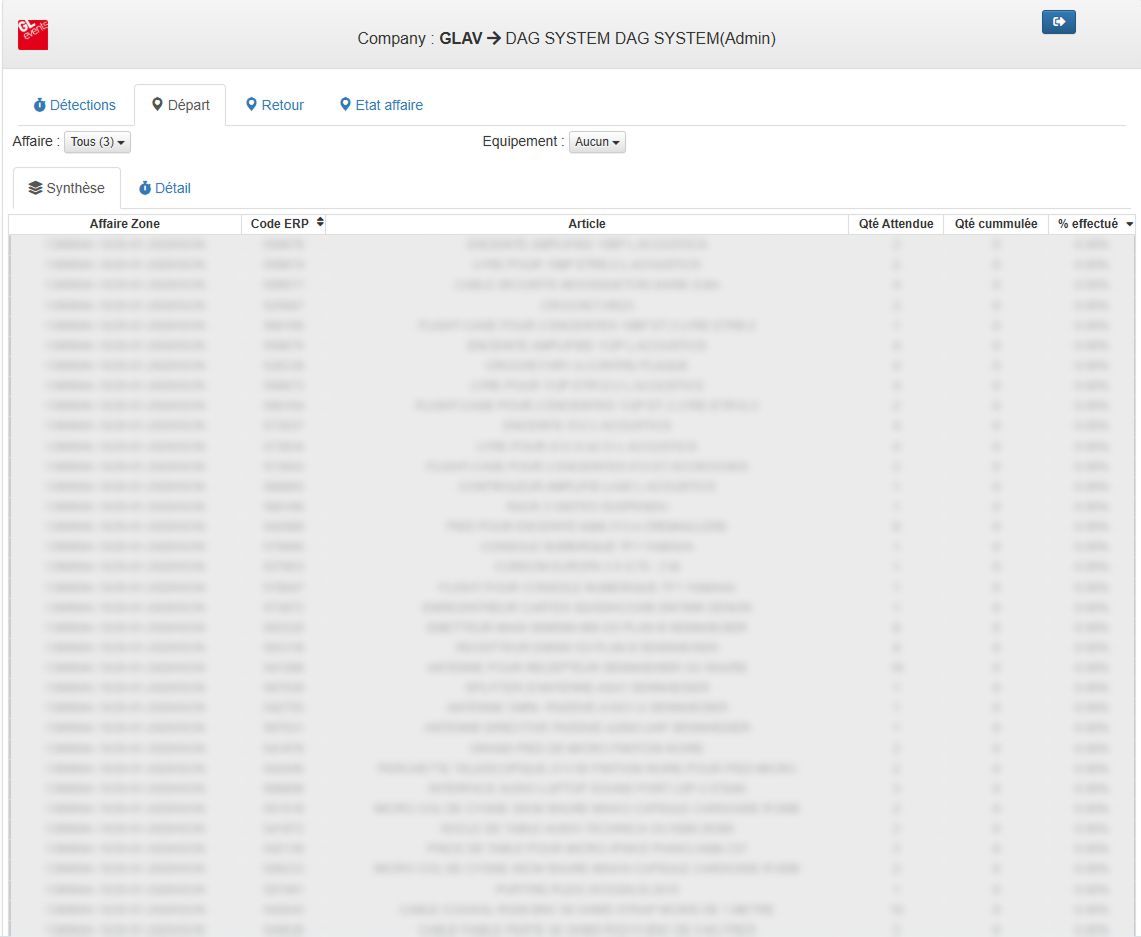Image resolution: width=1141 pixels, height=937 pixels.
Task: Click the sort arrows next to Code ERP
Action: tap(320, 223)
